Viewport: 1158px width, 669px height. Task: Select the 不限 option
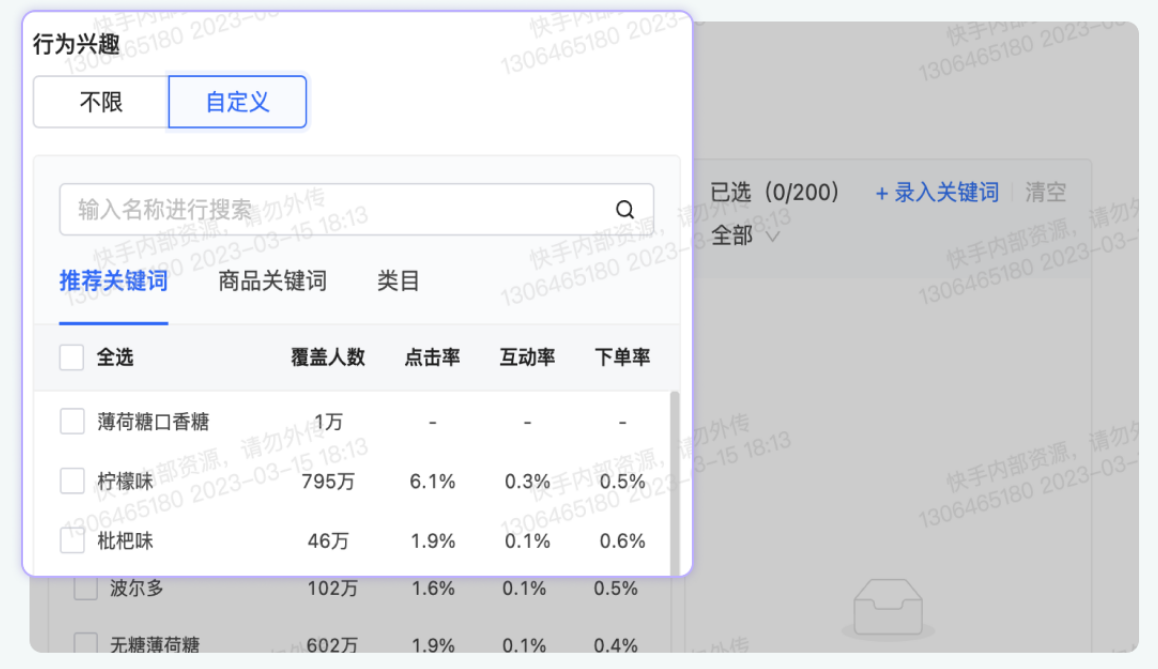pos(99,101)
